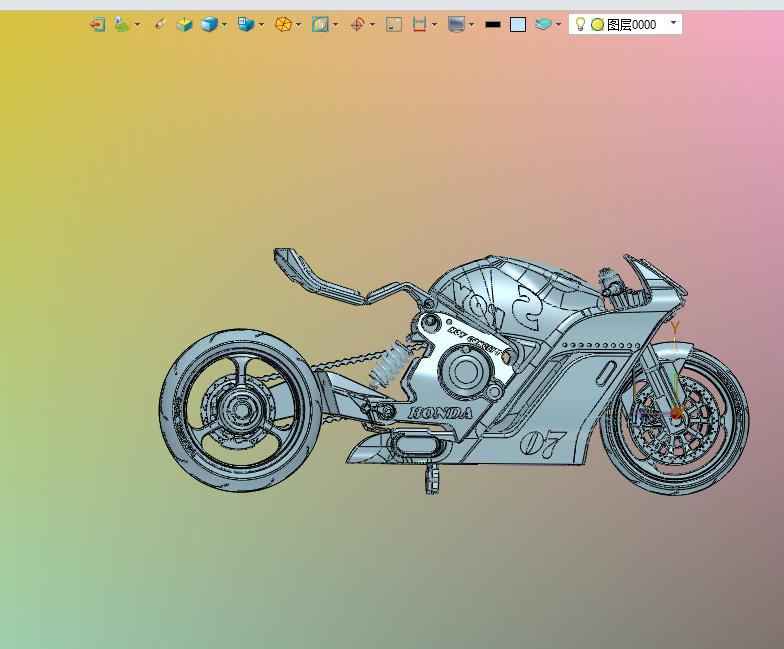This screenshot has width=784, height=649.
Task: Click the gray square icon before measure tool
Action: pyautogui.click(x=394, y=24)
